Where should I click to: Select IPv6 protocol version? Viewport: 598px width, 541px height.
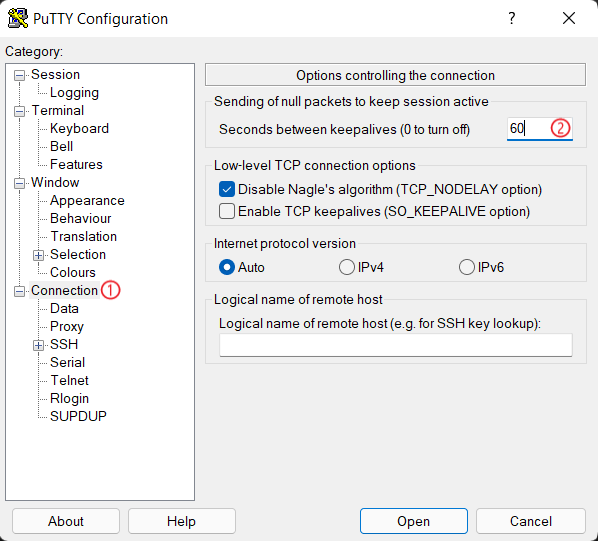coord(467,267)
